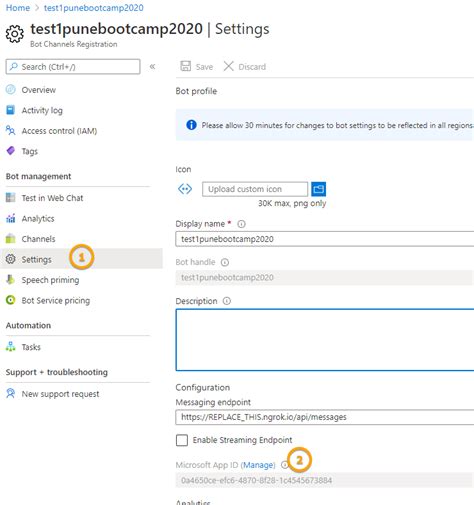Open Tasks under Automation
The height and width of the screenshot is (505, 474).
31,347
